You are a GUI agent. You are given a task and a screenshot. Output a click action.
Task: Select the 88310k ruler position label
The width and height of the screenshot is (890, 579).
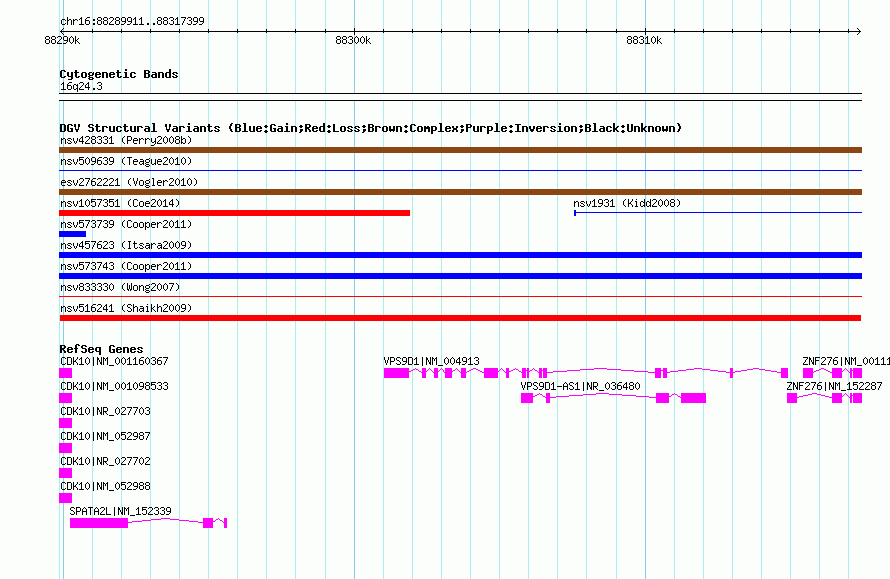644,40
